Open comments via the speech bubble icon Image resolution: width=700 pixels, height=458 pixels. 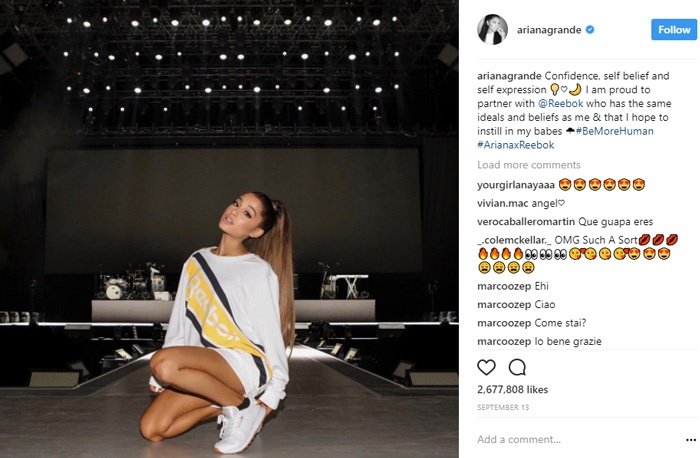coord(517,367)
